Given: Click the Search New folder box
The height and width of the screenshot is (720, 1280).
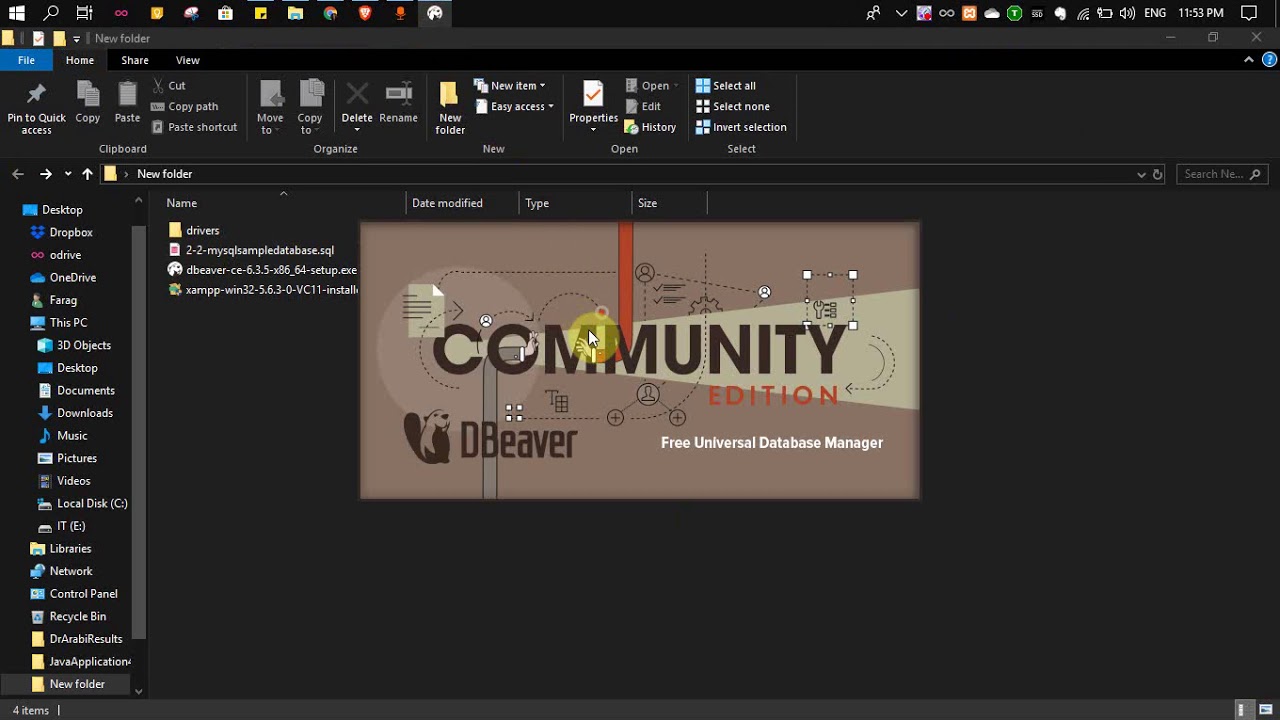Looking at the screenshot, I should pyautogui.click(x=1222, y=174).
